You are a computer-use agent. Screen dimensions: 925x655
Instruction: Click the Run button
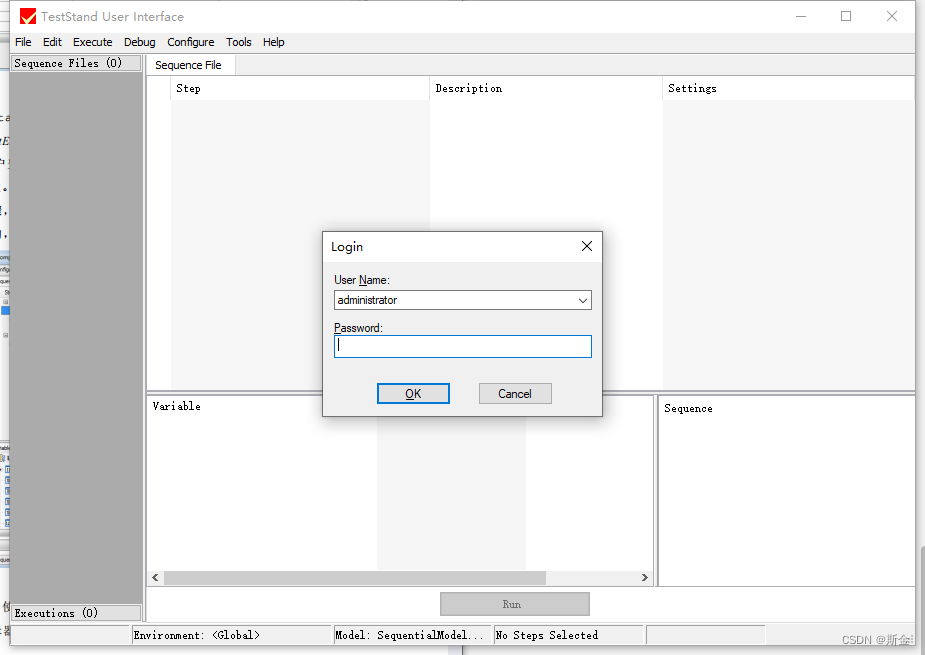pyautogui.click(x=514, y=604)
